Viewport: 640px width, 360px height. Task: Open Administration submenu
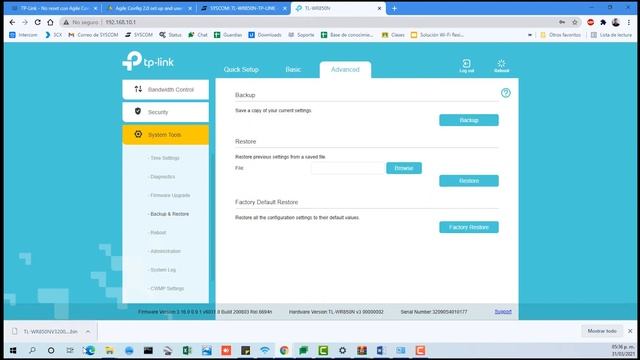(165, 251)
